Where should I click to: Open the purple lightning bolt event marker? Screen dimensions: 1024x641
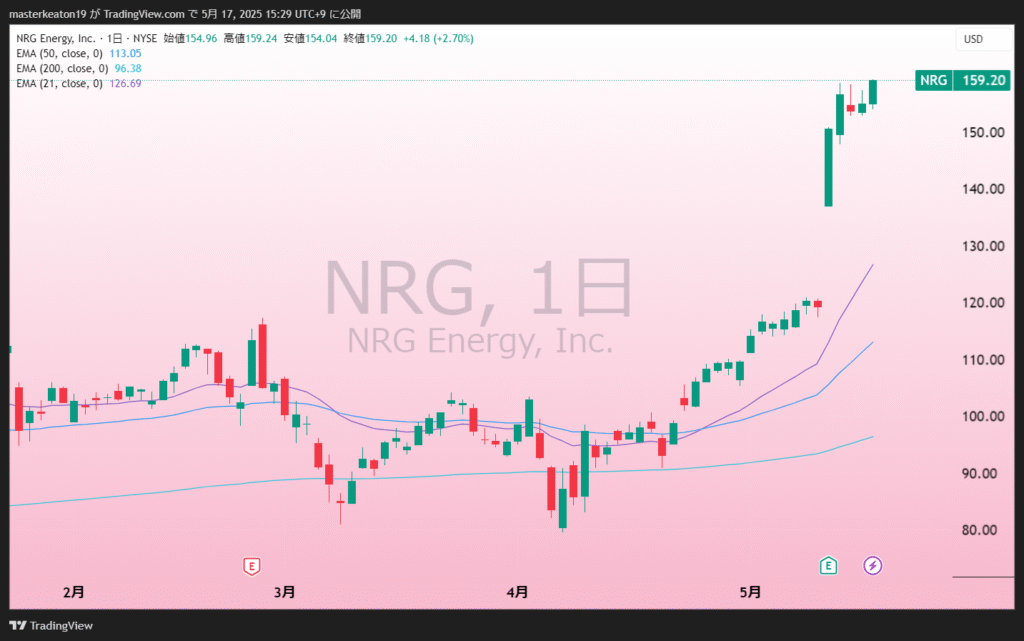coord(872,565)
